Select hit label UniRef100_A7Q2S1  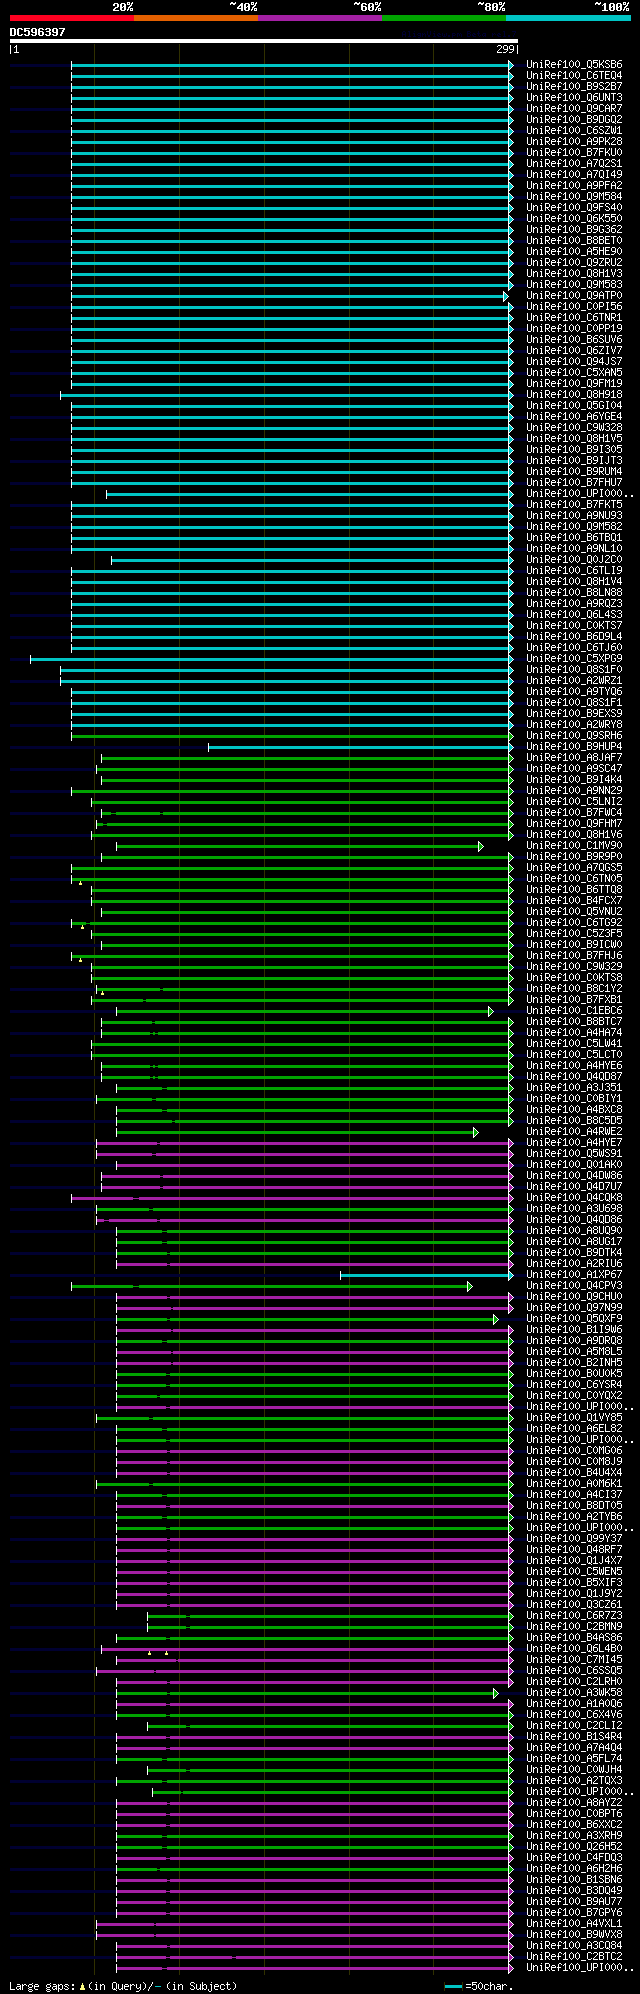pos(574,164)
